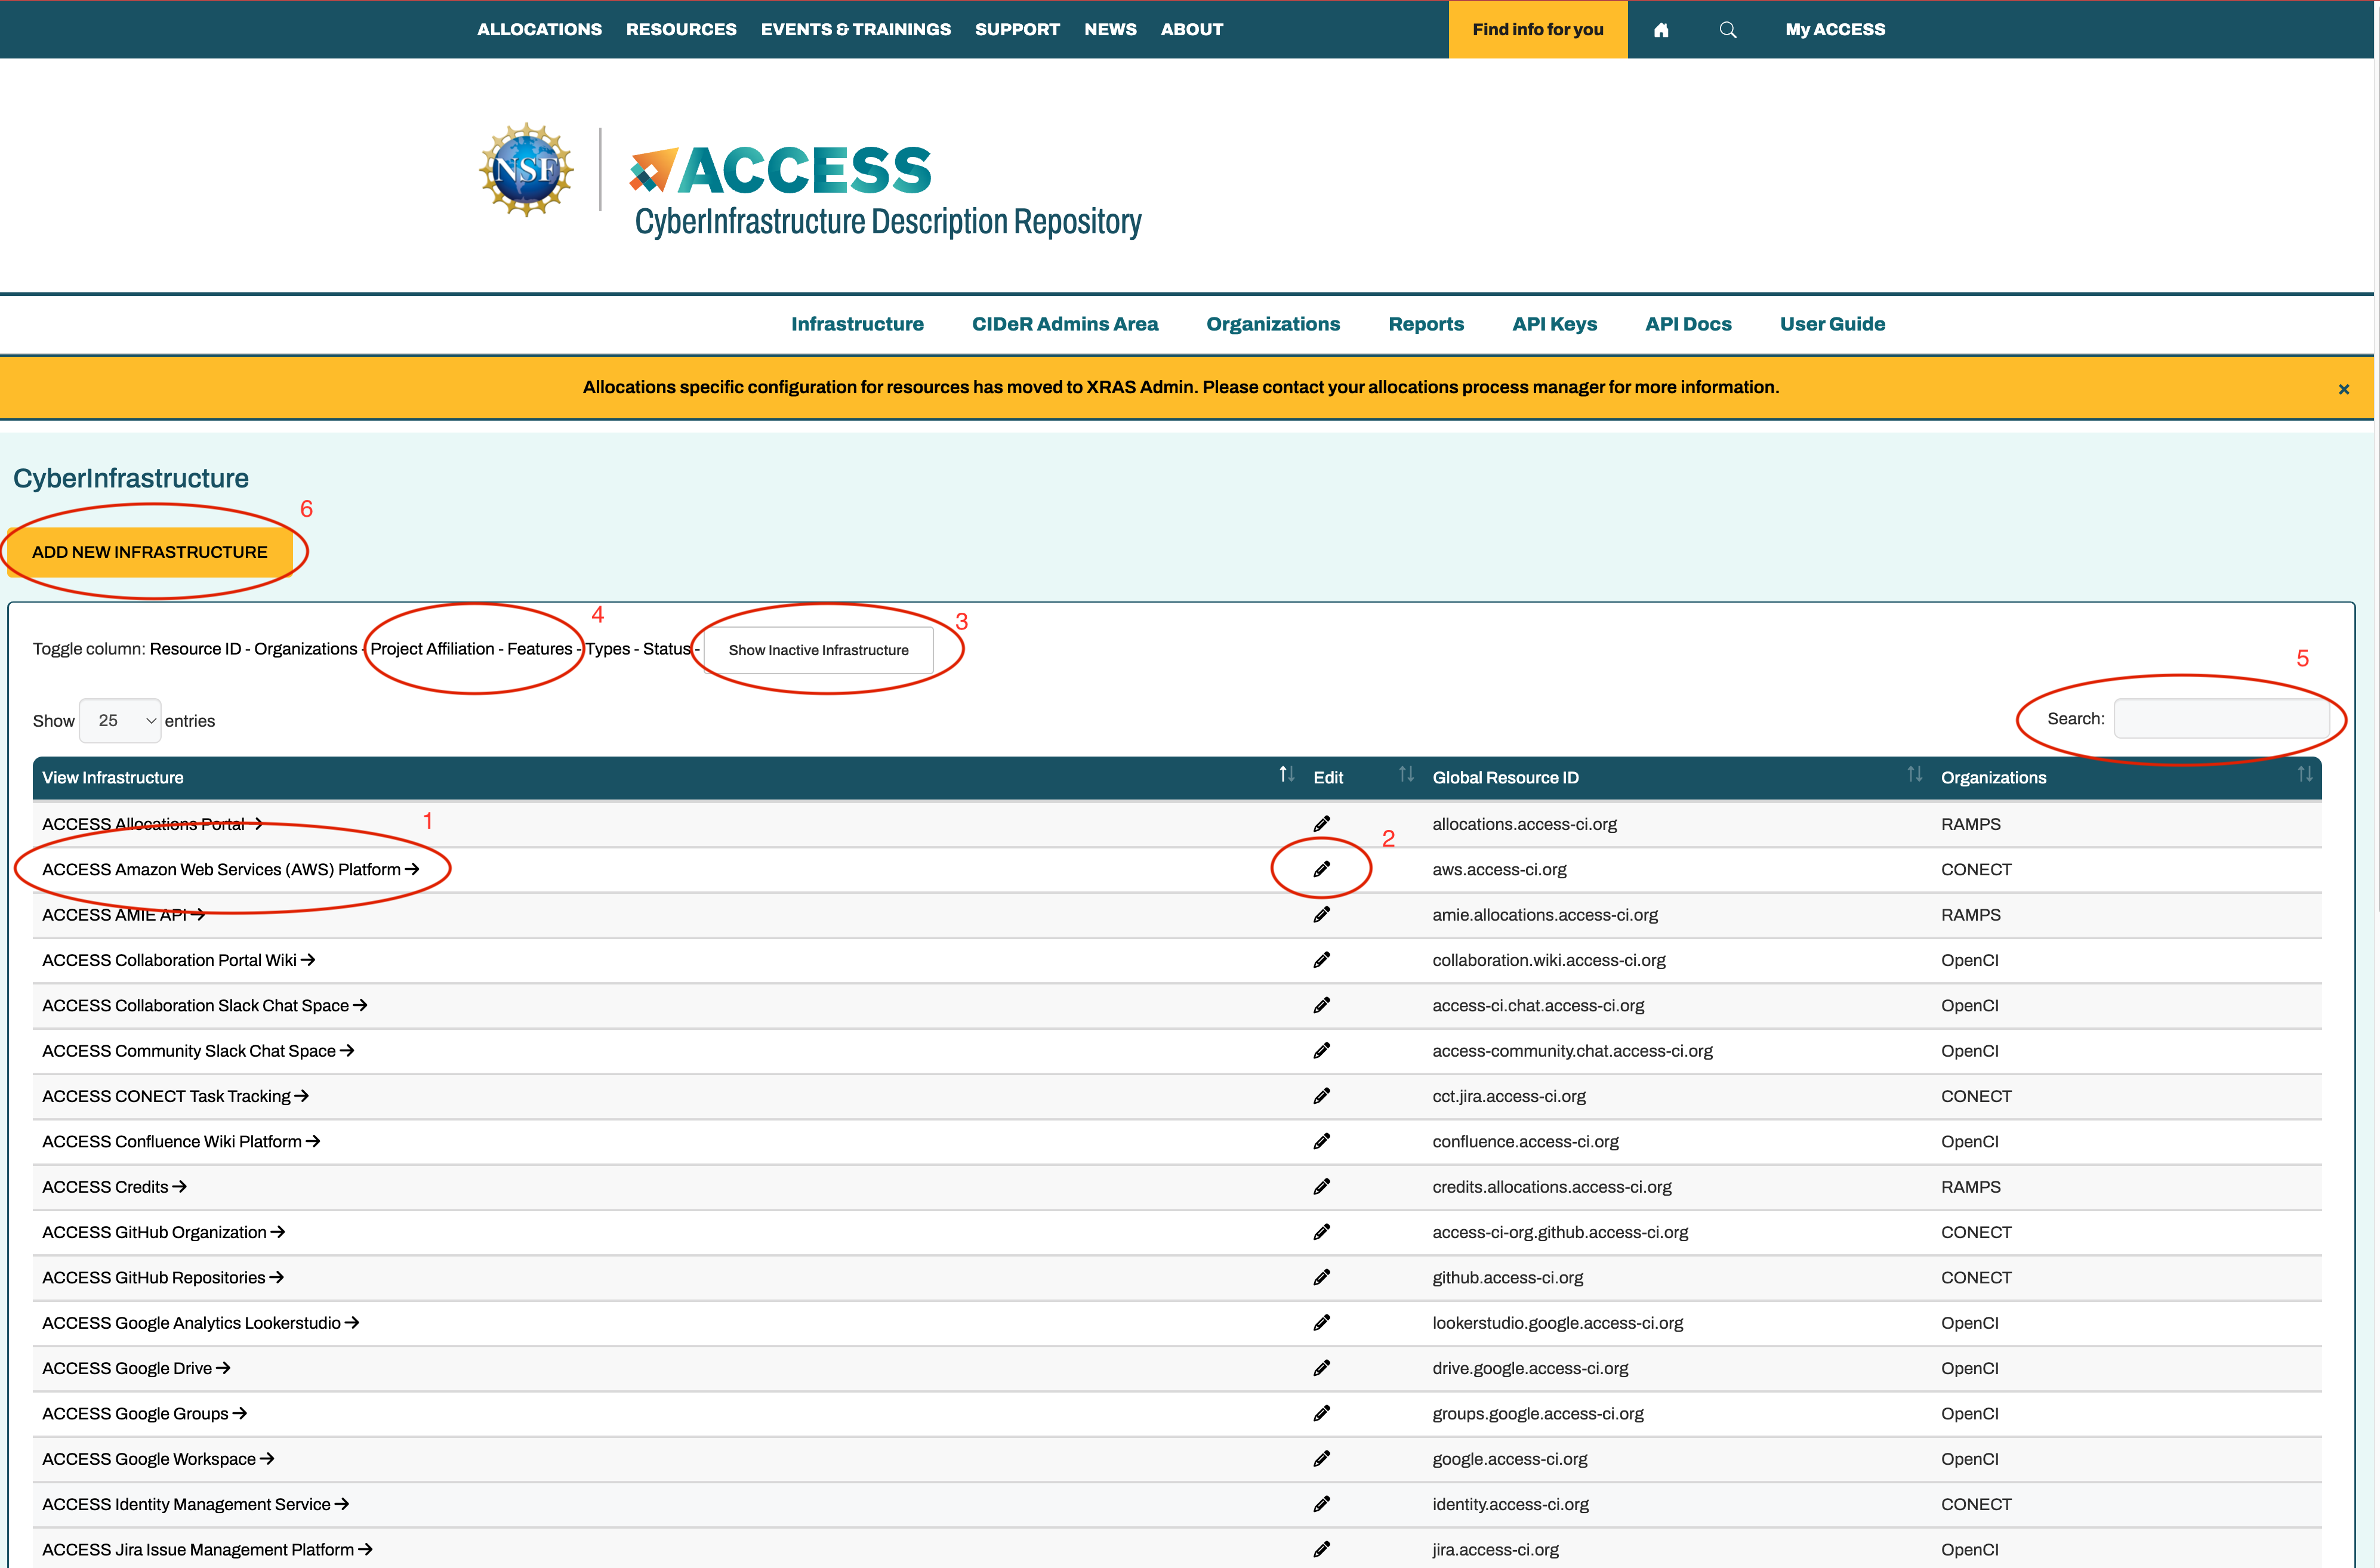Open the NEWS top menu
The height and width of the screenshot is (1568, 2380).
(1110, 30)
